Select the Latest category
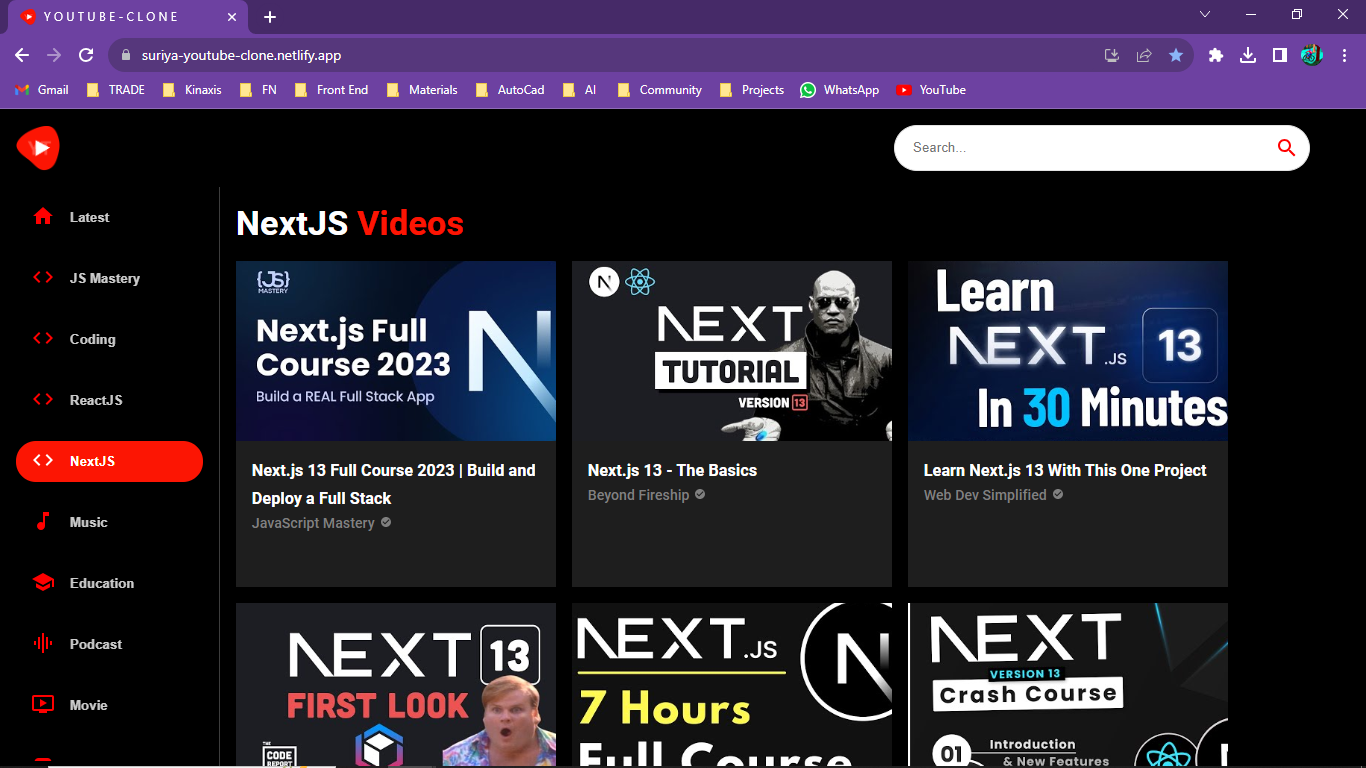This screenshot has width=1366, height=768. 109,217
